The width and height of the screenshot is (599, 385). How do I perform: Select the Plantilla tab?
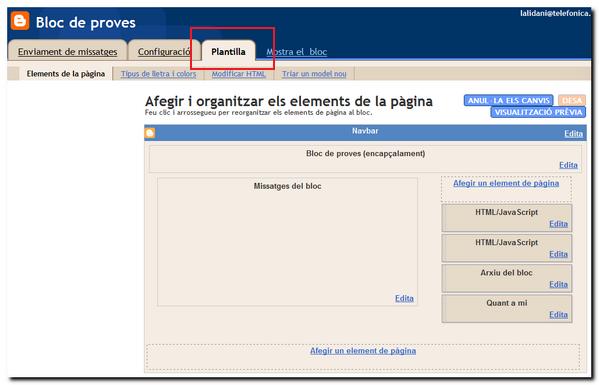pos(228,52)
